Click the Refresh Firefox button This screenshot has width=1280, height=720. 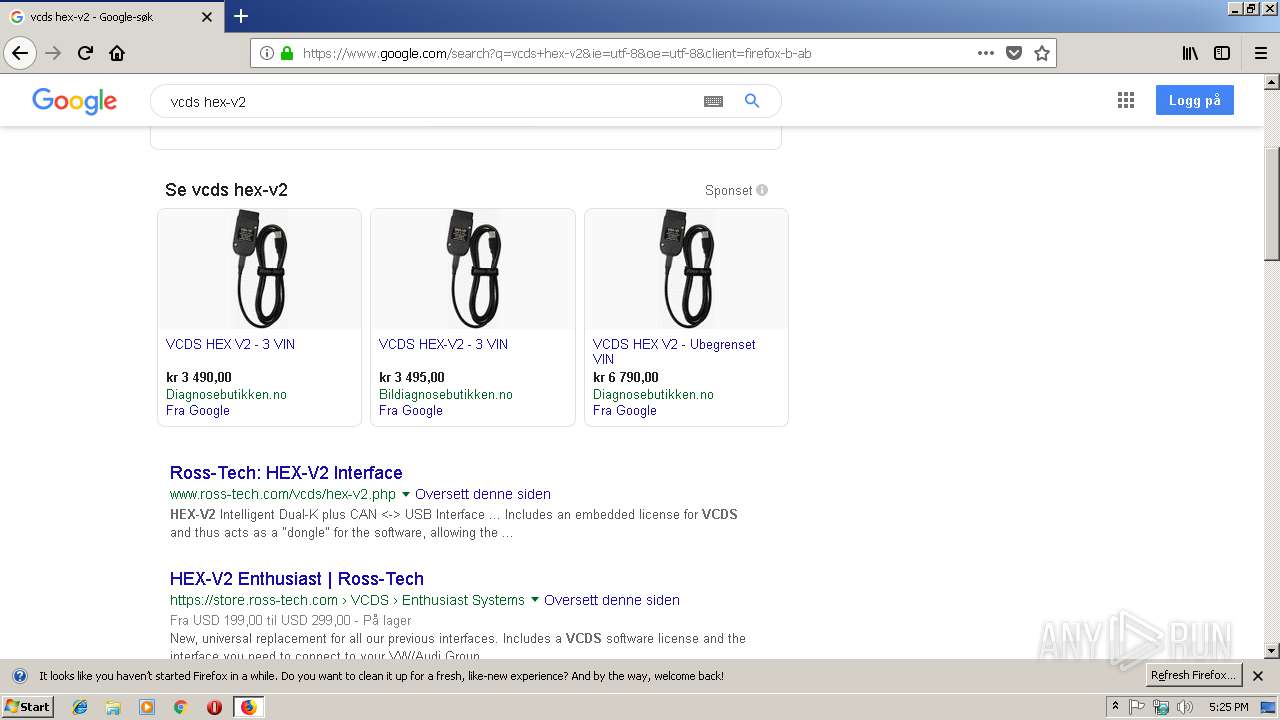[1194, 675]
